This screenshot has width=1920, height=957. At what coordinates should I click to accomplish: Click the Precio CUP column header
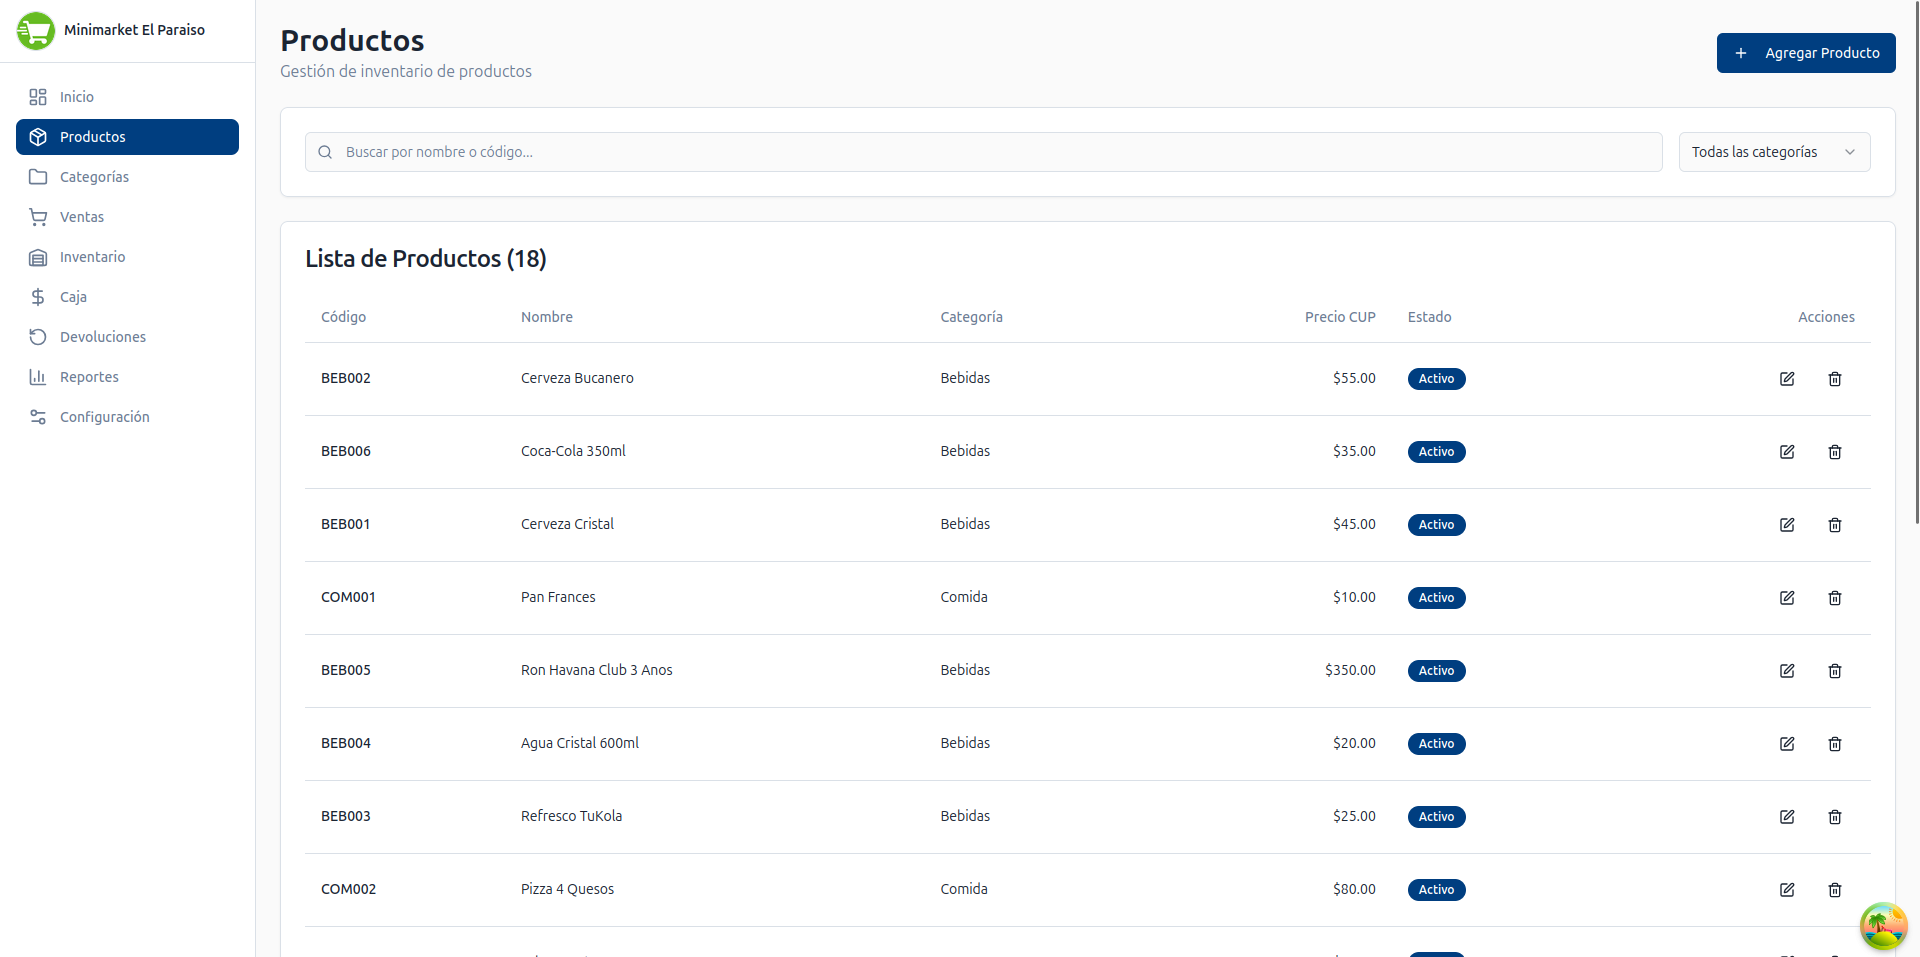[x=1340, y=317]
